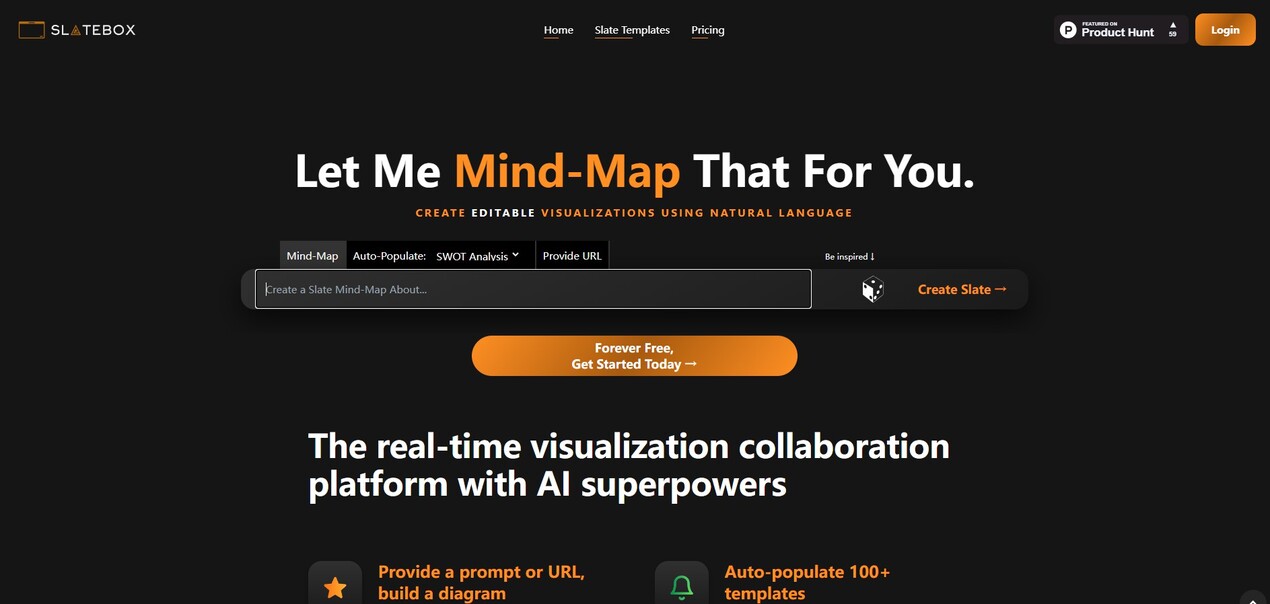The height and width of the screenshot is (604, 1270).
Task: Click the Product Hunt "P" logo
Action: [1068, 31]
